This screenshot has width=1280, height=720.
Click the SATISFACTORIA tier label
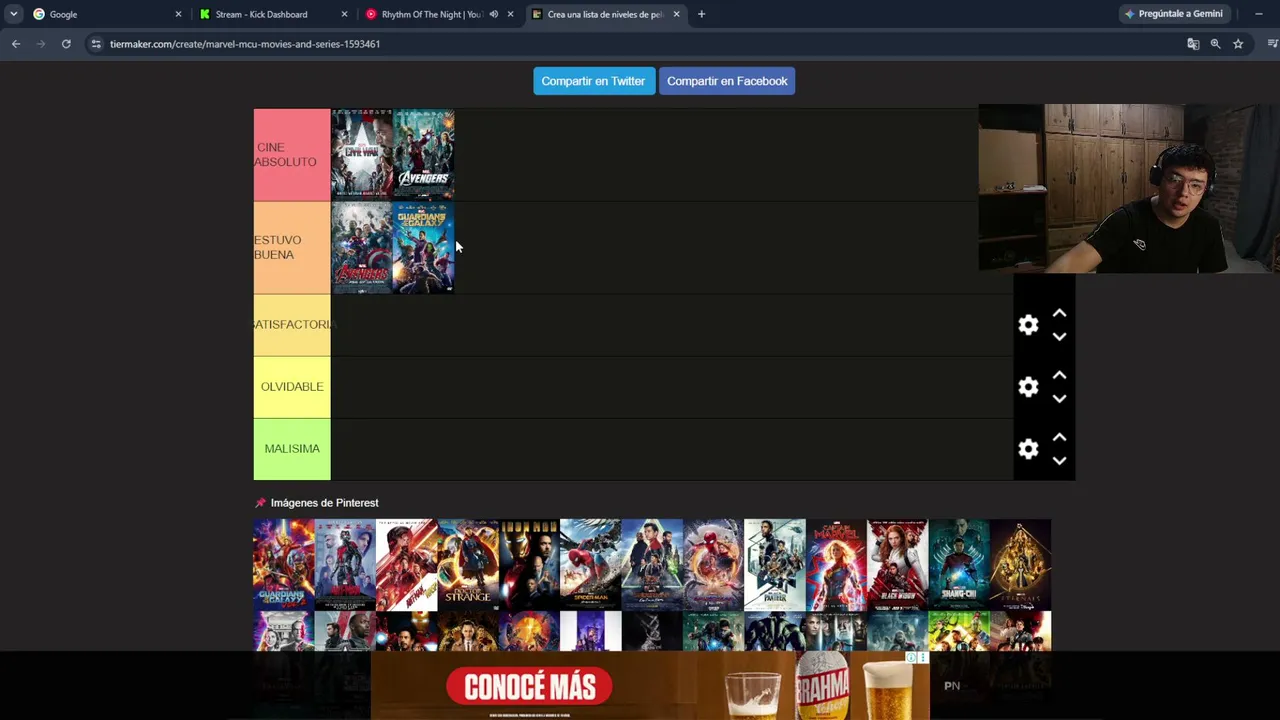pyautogui.click(x=292, y=325)
